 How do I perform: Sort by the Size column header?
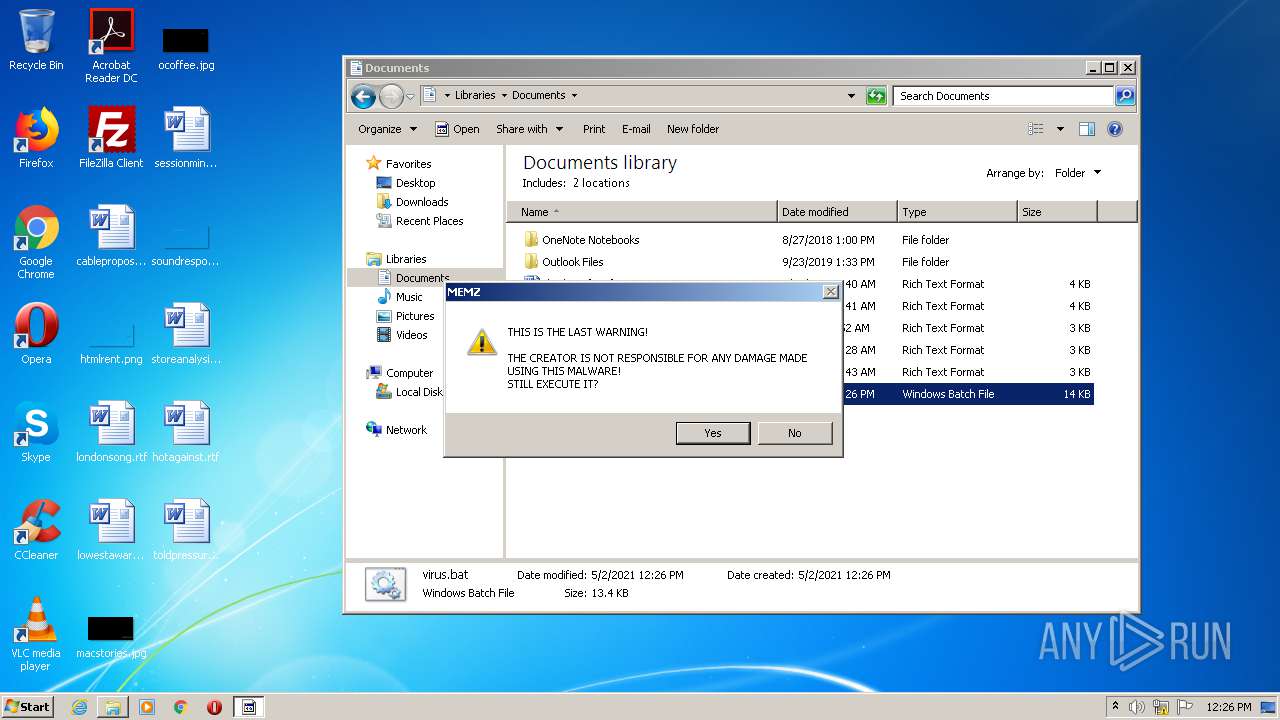click(1057, 212)
